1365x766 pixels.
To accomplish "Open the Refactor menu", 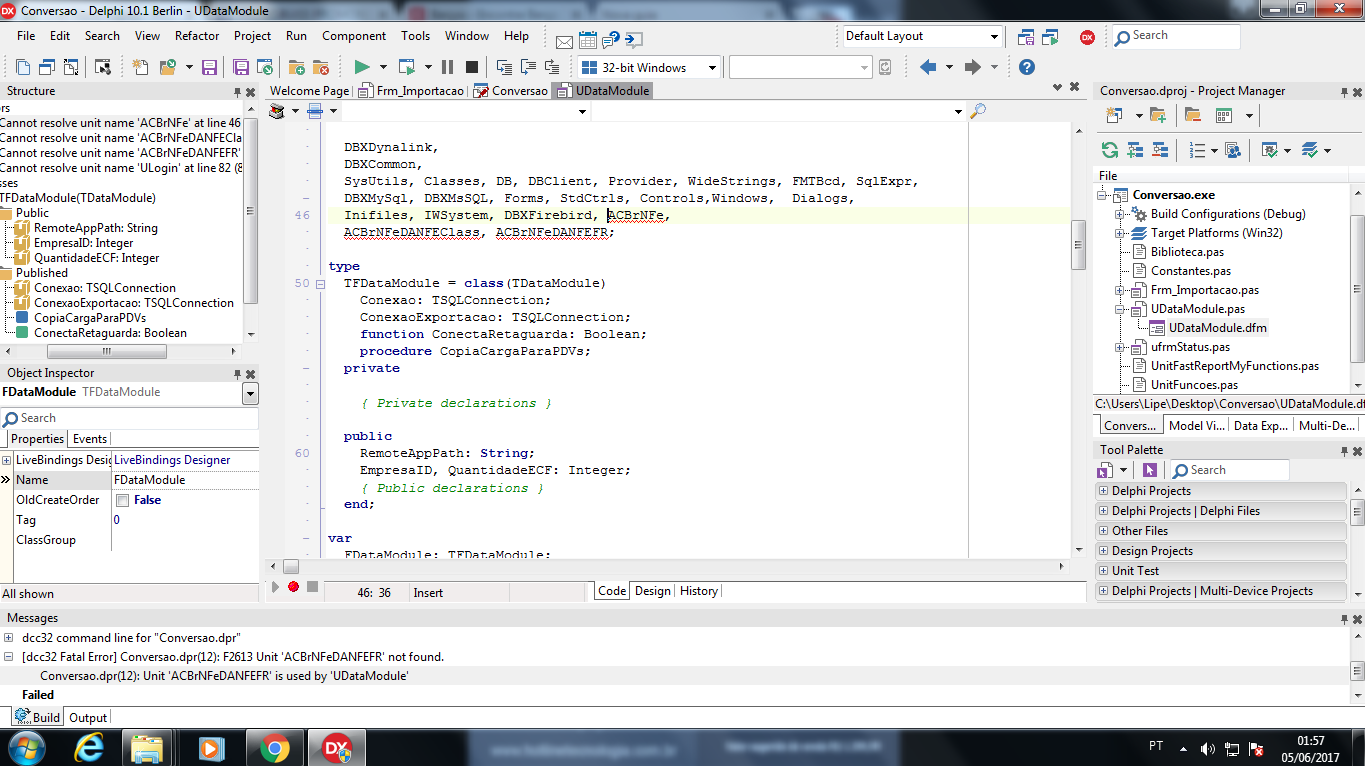I will point(197,36).
